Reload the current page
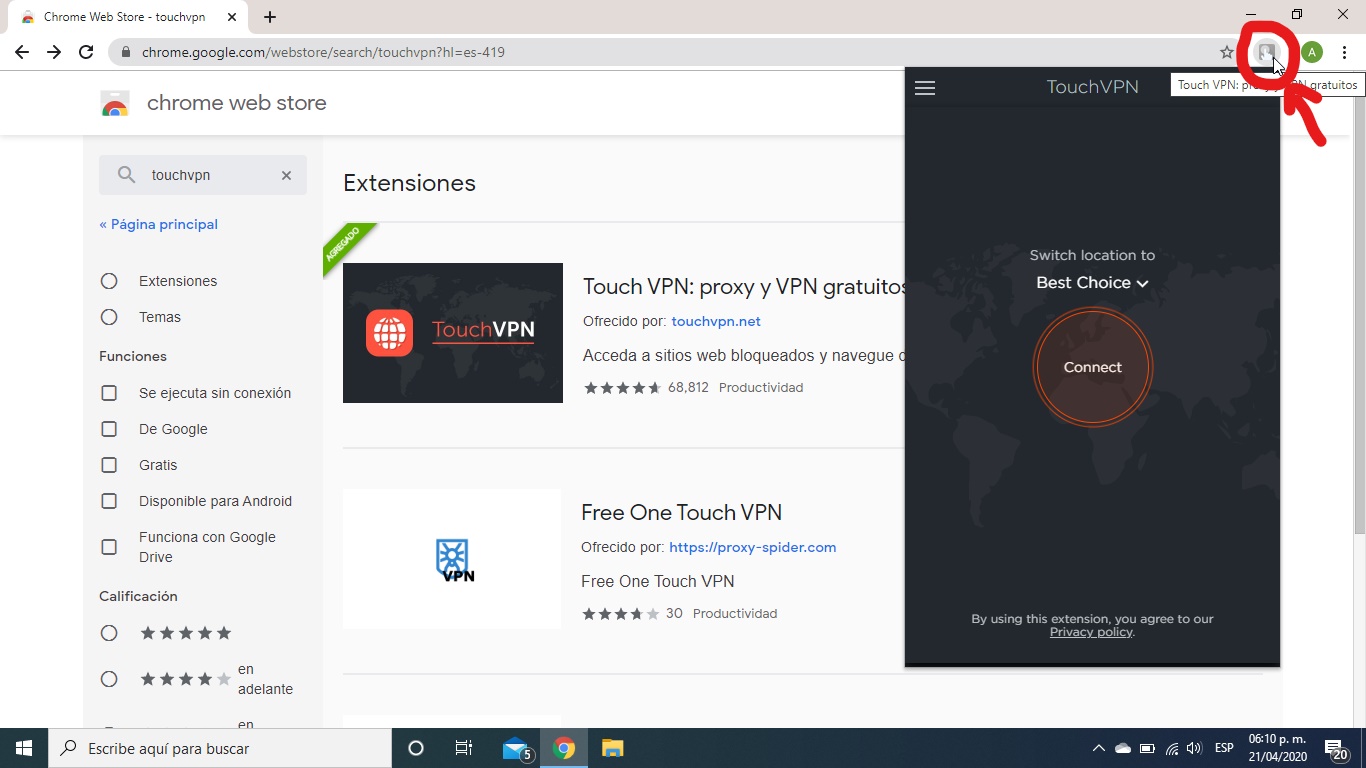 [x=86, y=52]
